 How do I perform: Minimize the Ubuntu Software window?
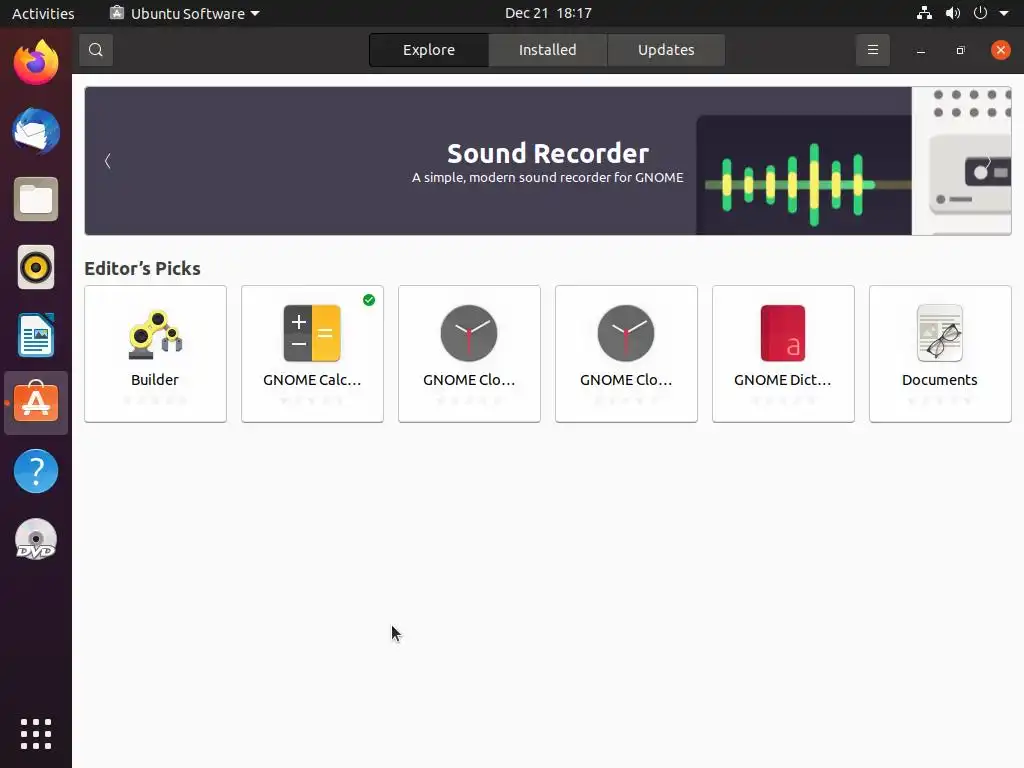click(x=921, y=50)
